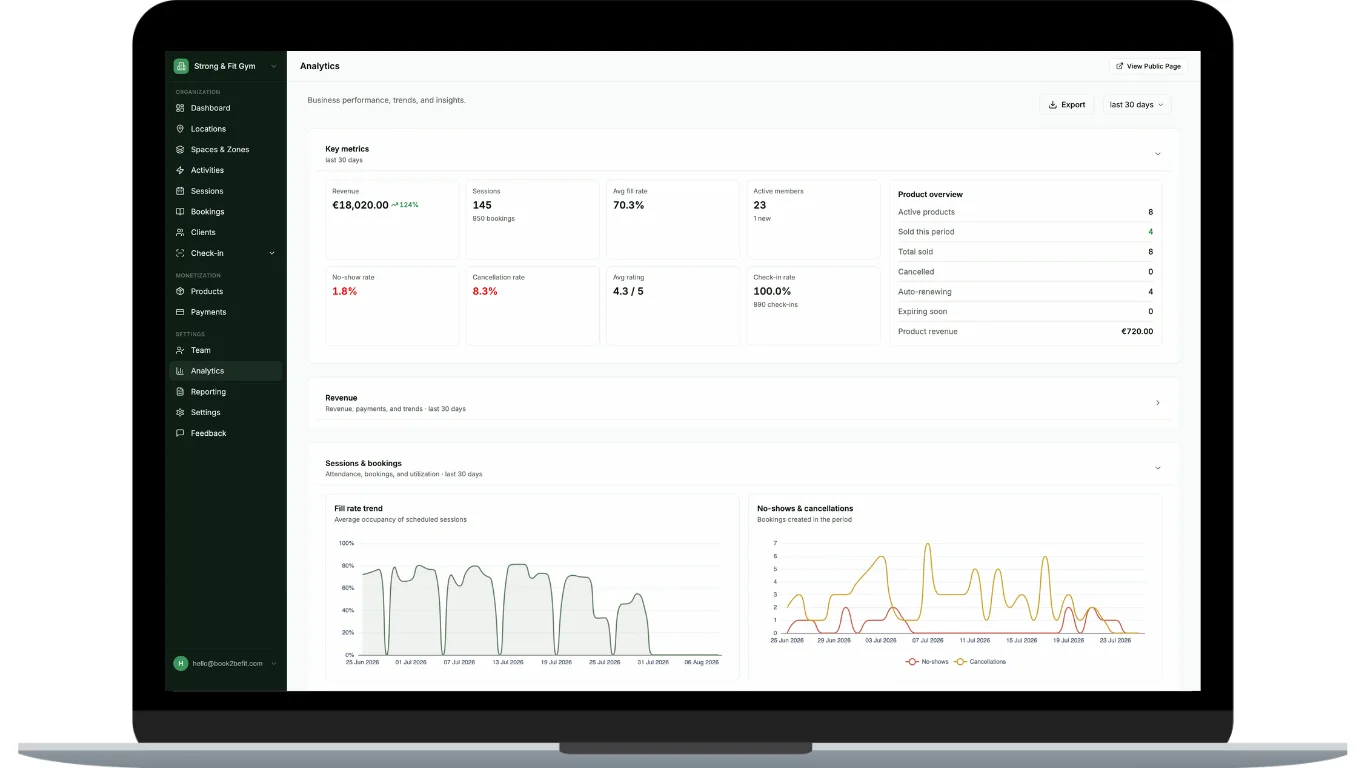Viewport: 1366px width, 768px height.
Task: Click the Sessions calendar icon
Action: pyautogui.click(x=180, y=191)
